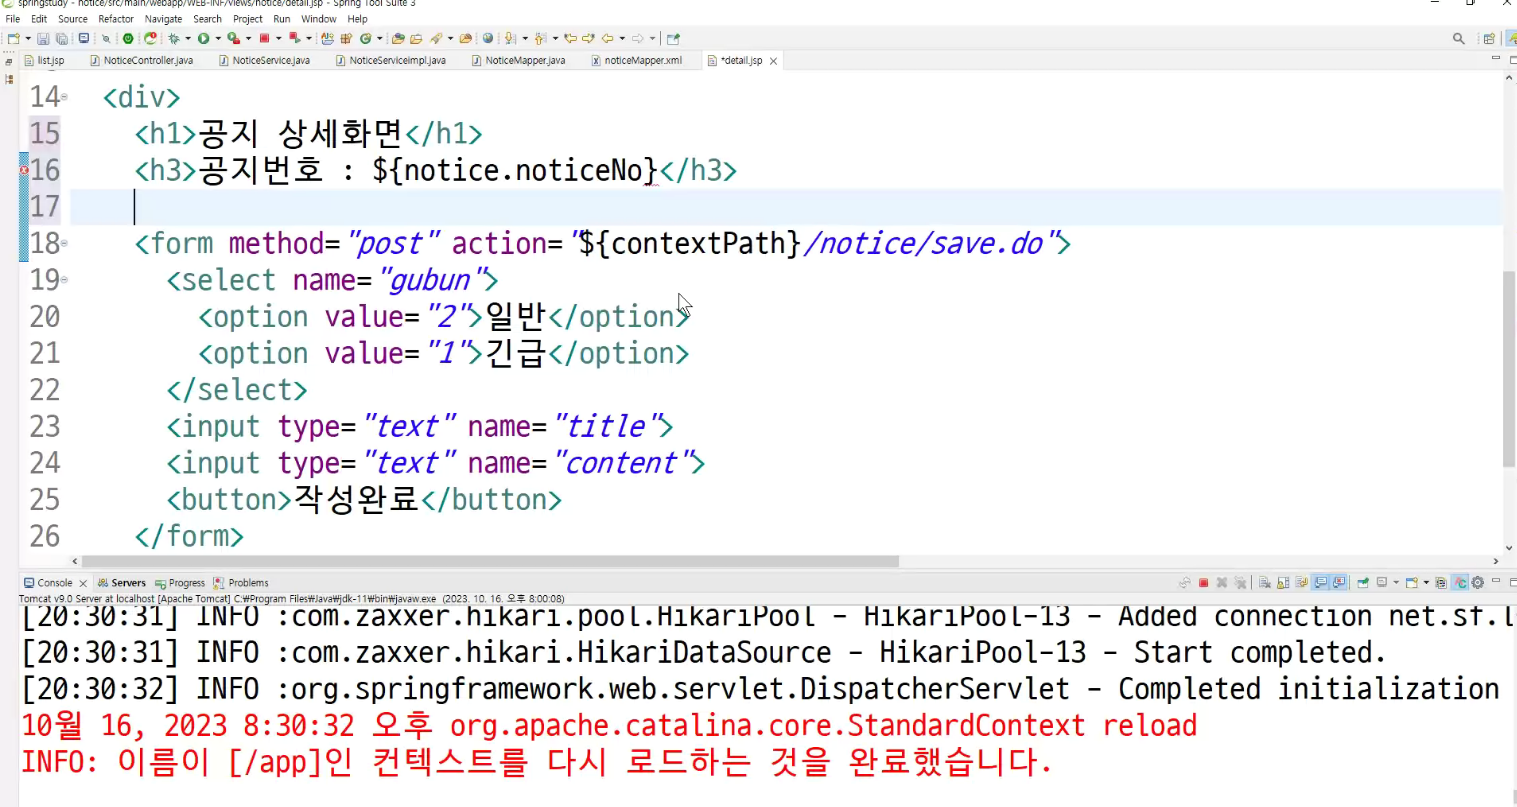Toggle Scroll Lock in console toolbar
The image size is (1517, 807).
click(1283, 583)
